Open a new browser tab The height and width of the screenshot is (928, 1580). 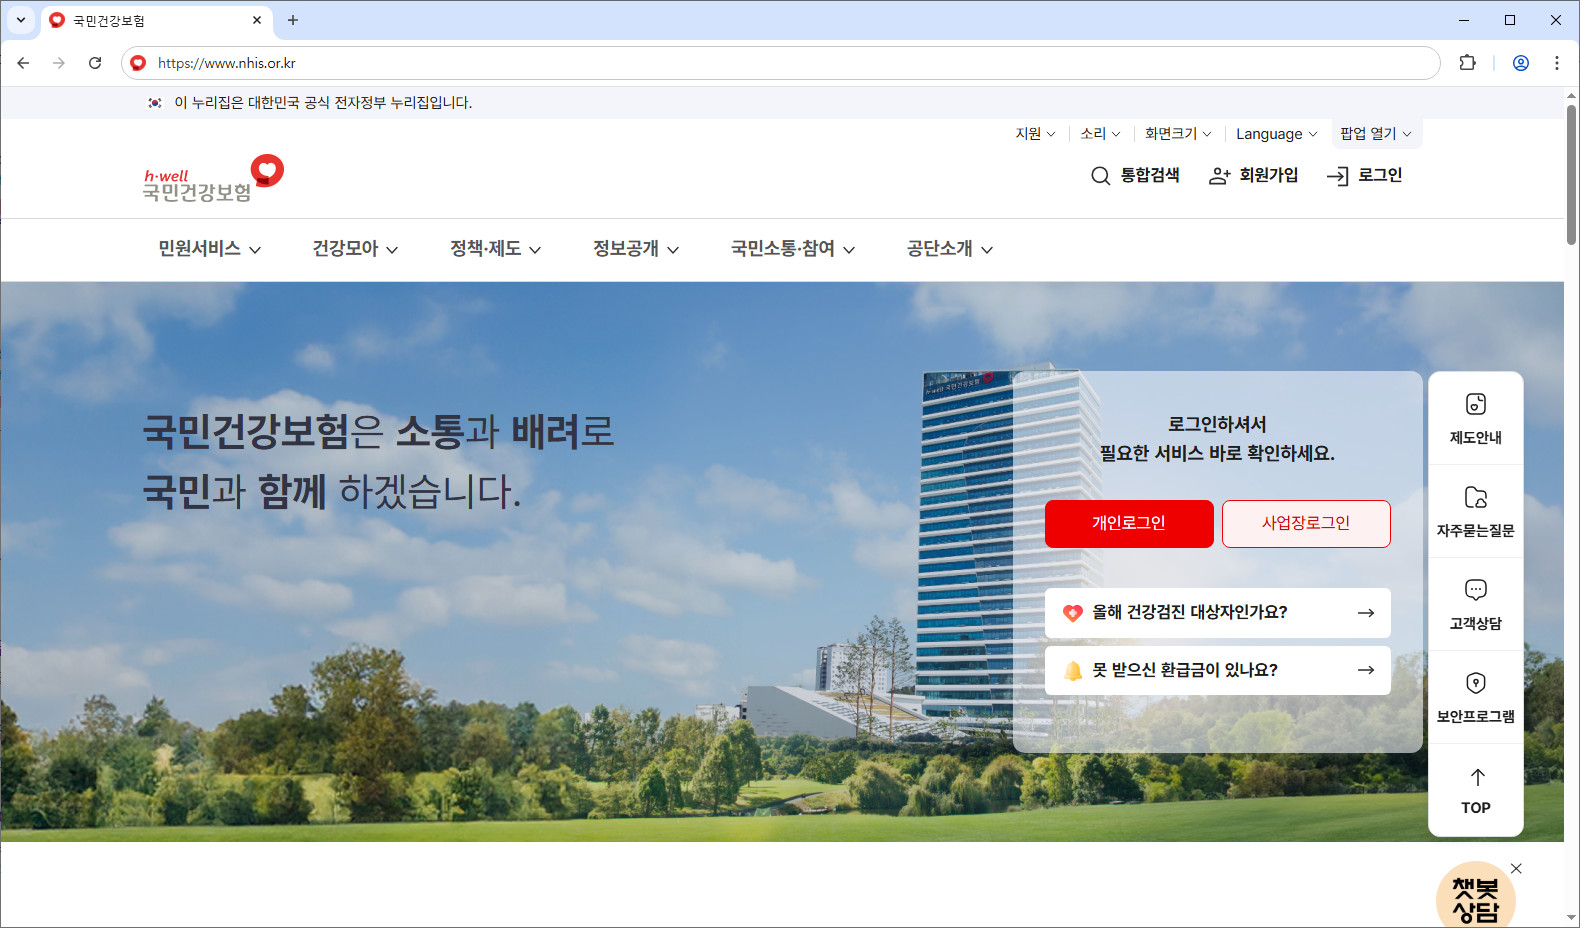tap(293, 20)
